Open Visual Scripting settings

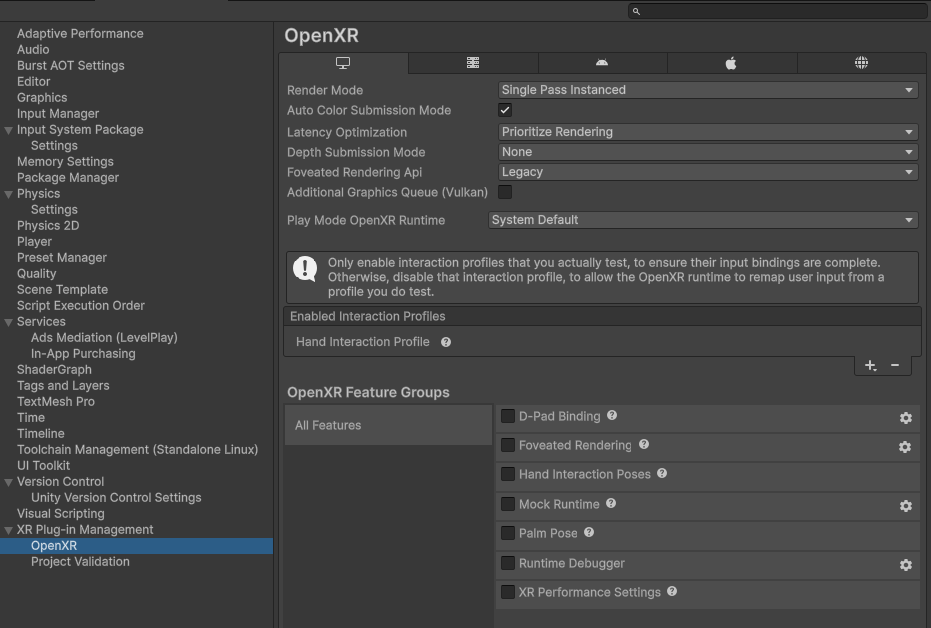coord(61,514)
